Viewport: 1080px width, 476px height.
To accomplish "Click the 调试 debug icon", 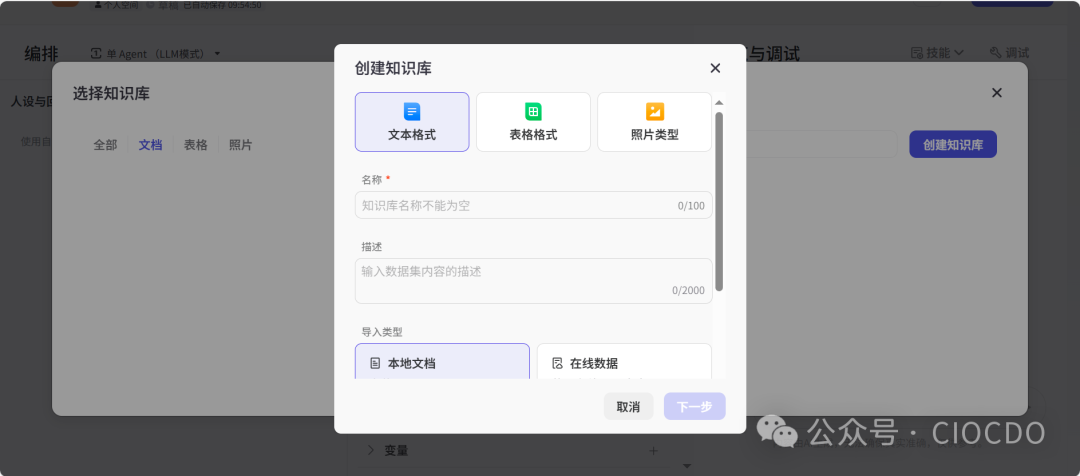I will (x=995, y=53).
